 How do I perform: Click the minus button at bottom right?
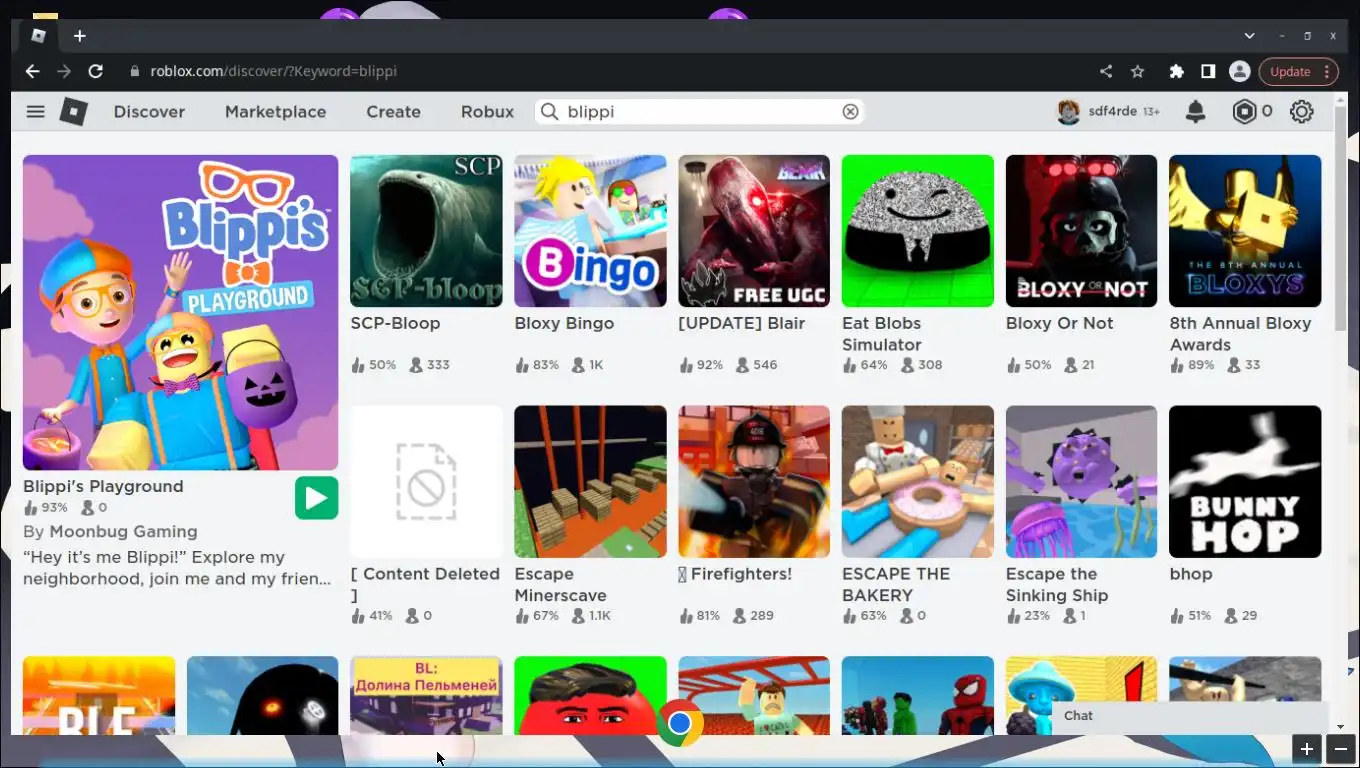tap(1341, 748)
